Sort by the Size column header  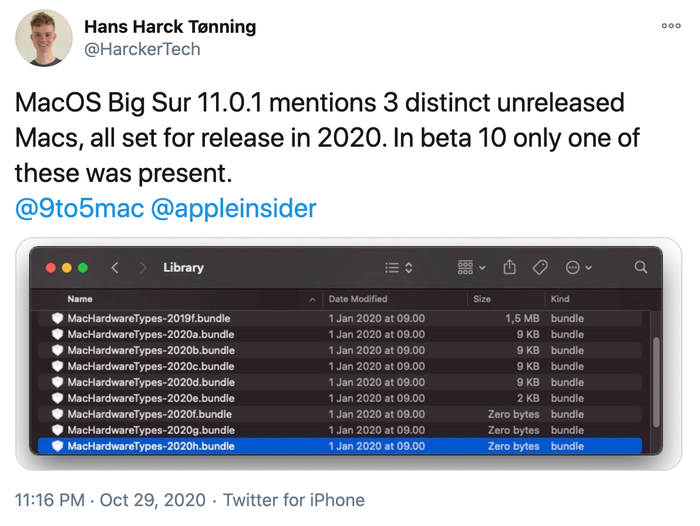tap(483, 299)
